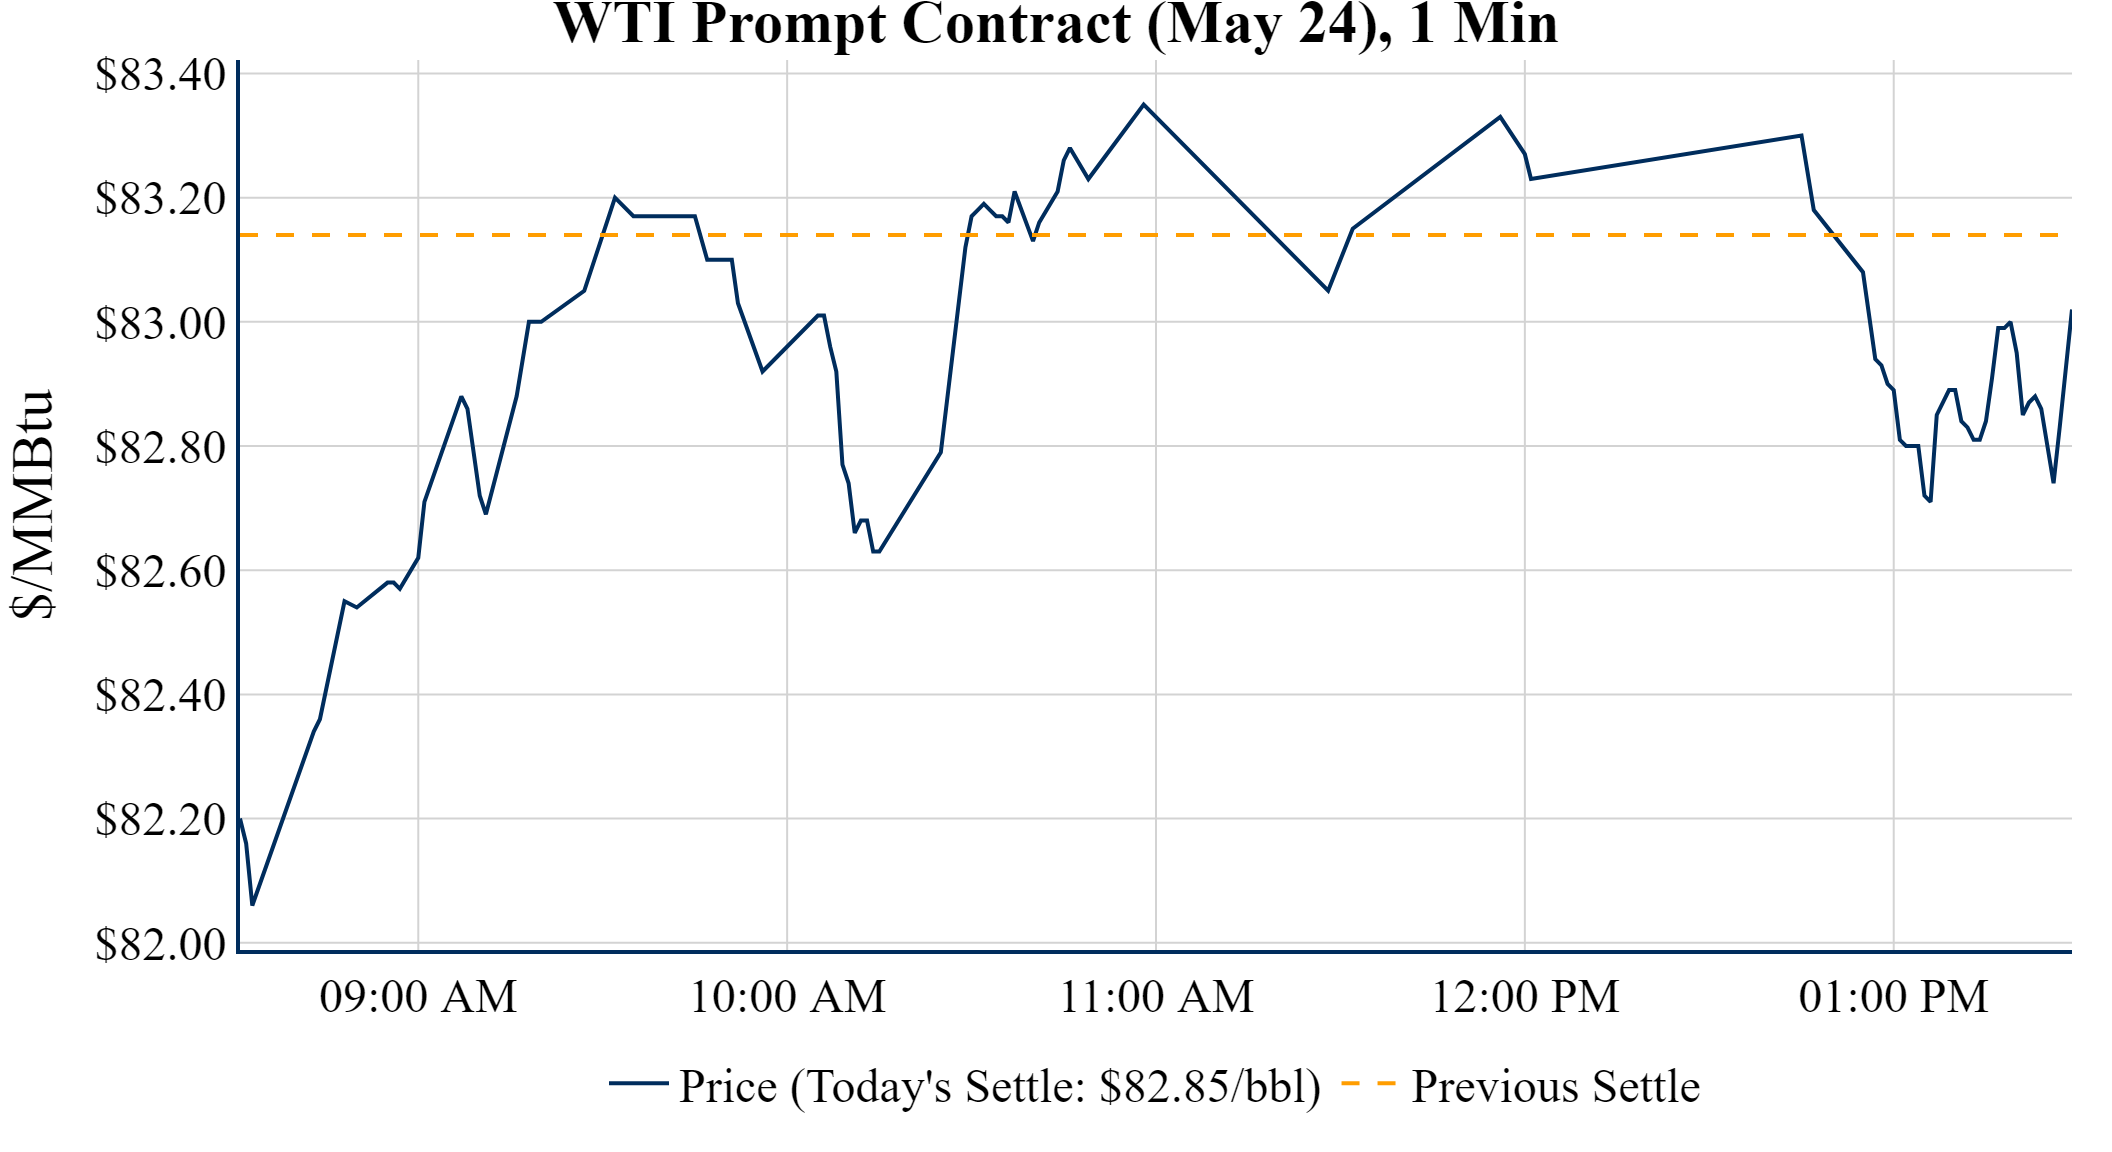Viewport: 2112px width, 1152px height.
Task: Select the 12:00 PM x-axis tick label
Action: [x=1525, y=997]
